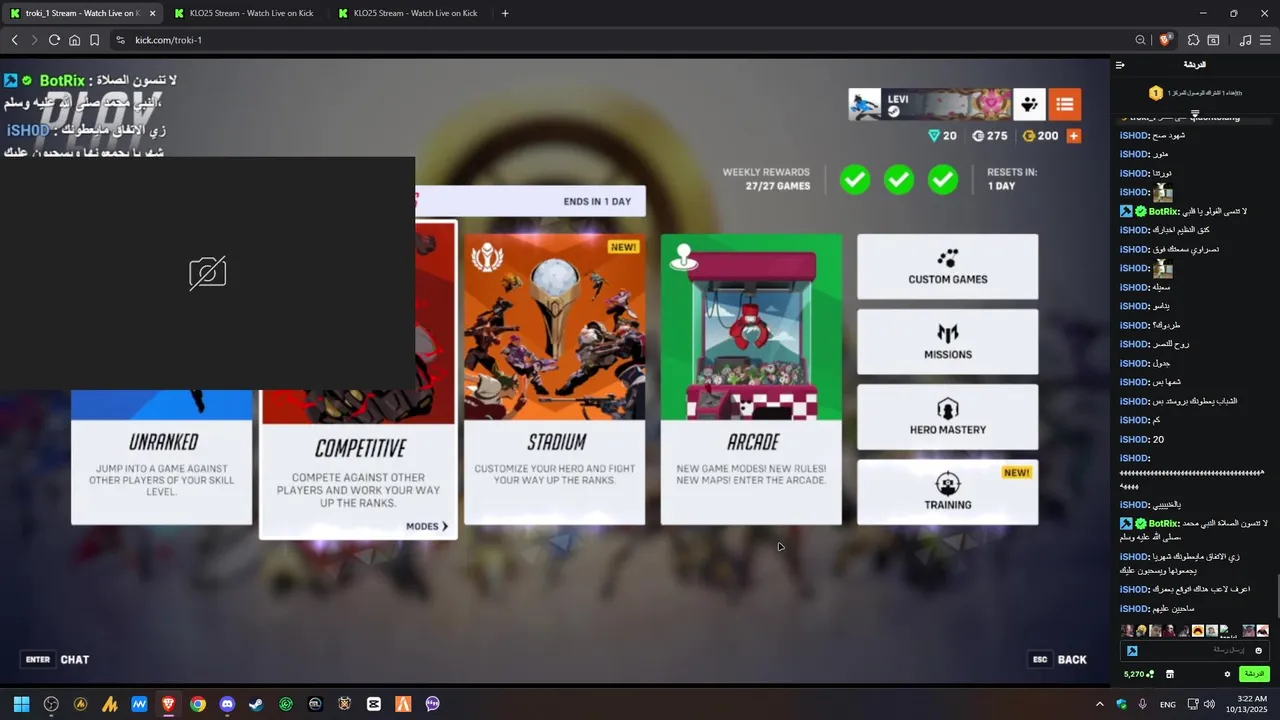Click the teal triangle currency icon showing 20

pyautogui.click(x=934, y=136)
